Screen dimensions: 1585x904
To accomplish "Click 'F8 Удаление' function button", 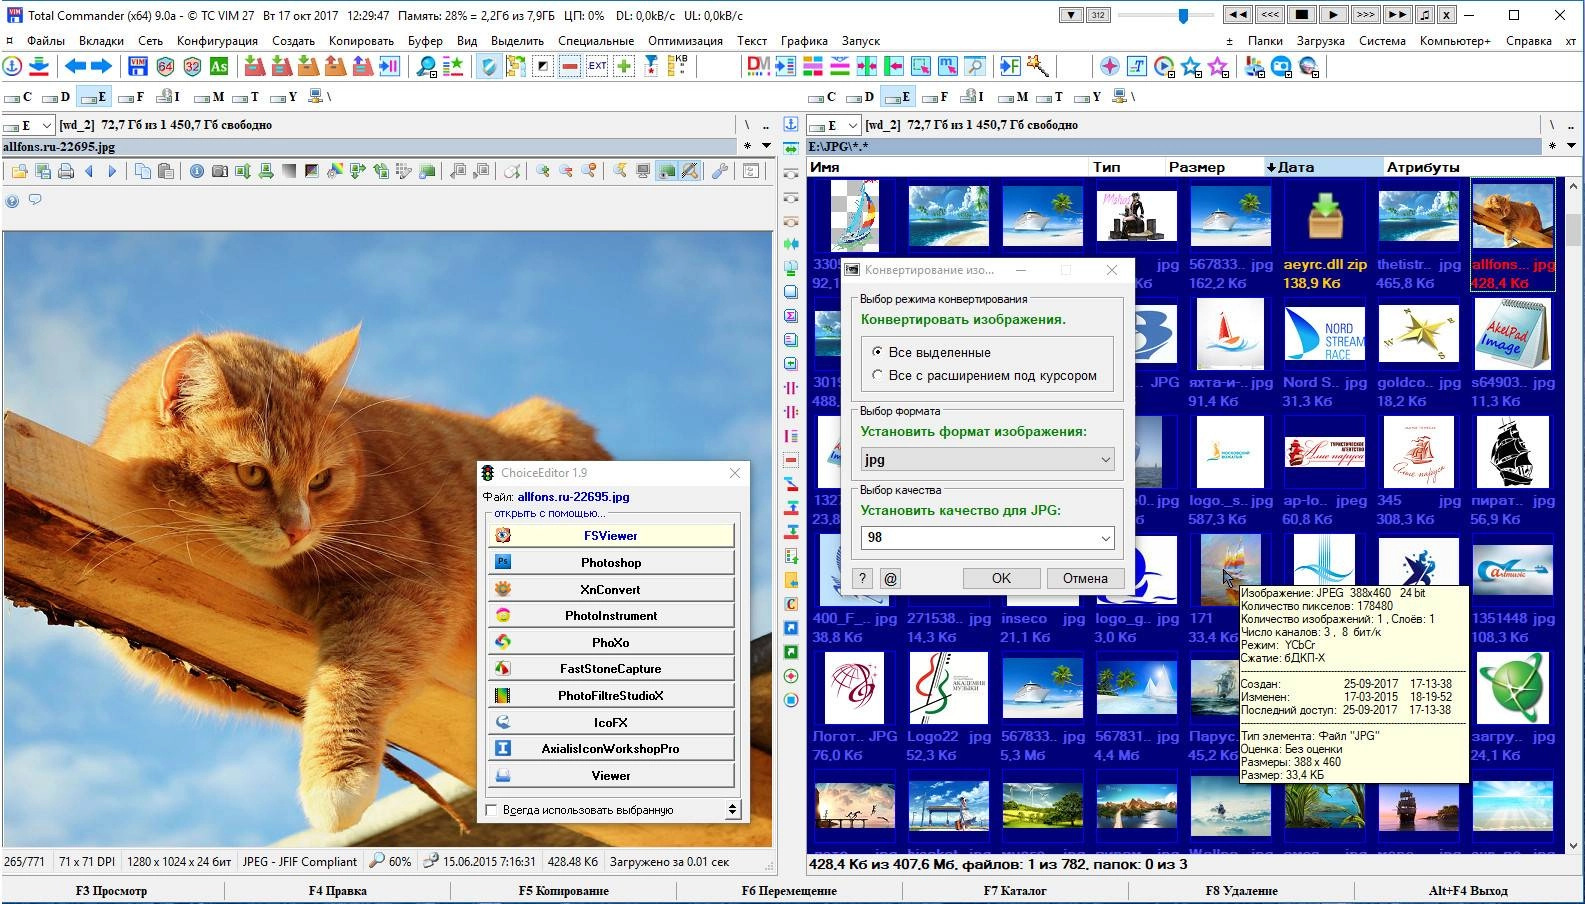I will [1241, 890].
